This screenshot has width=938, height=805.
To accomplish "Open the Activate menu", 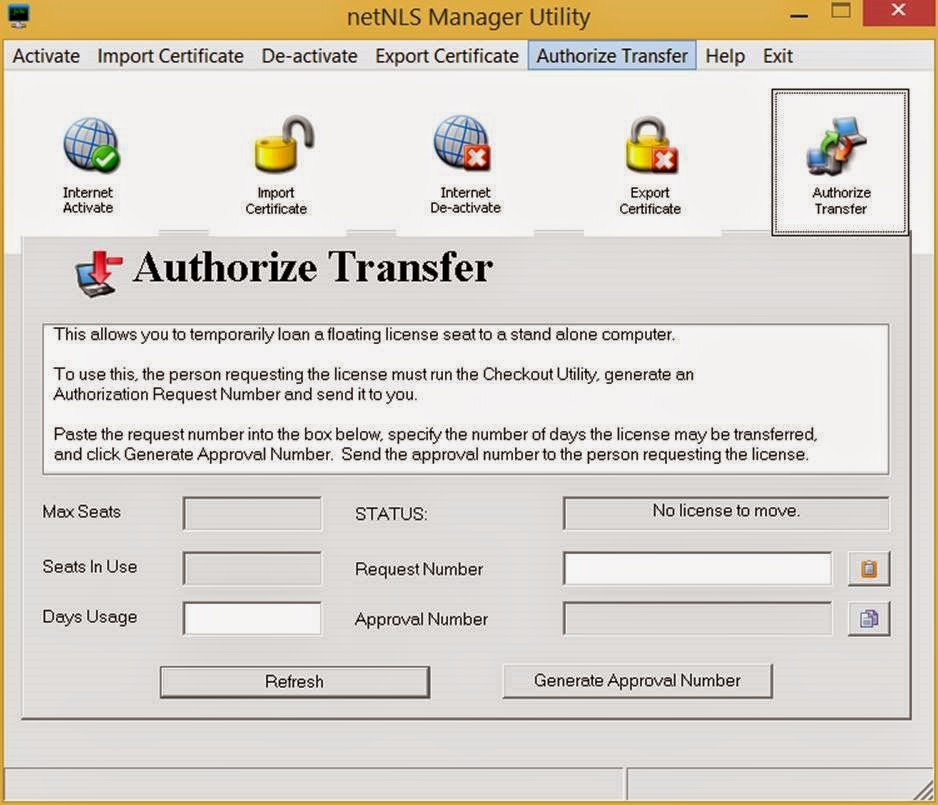I will 46,56.
